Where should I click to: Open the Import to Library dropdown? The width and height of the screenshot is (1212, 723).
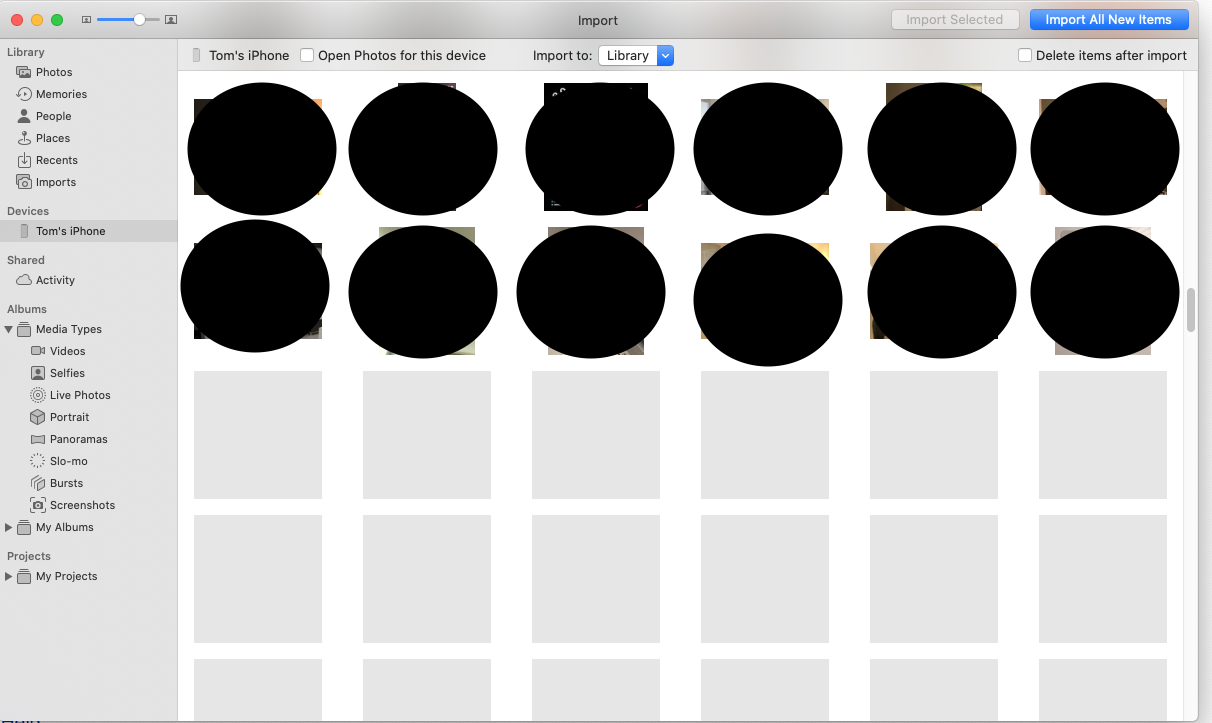[x=636, y=56]
